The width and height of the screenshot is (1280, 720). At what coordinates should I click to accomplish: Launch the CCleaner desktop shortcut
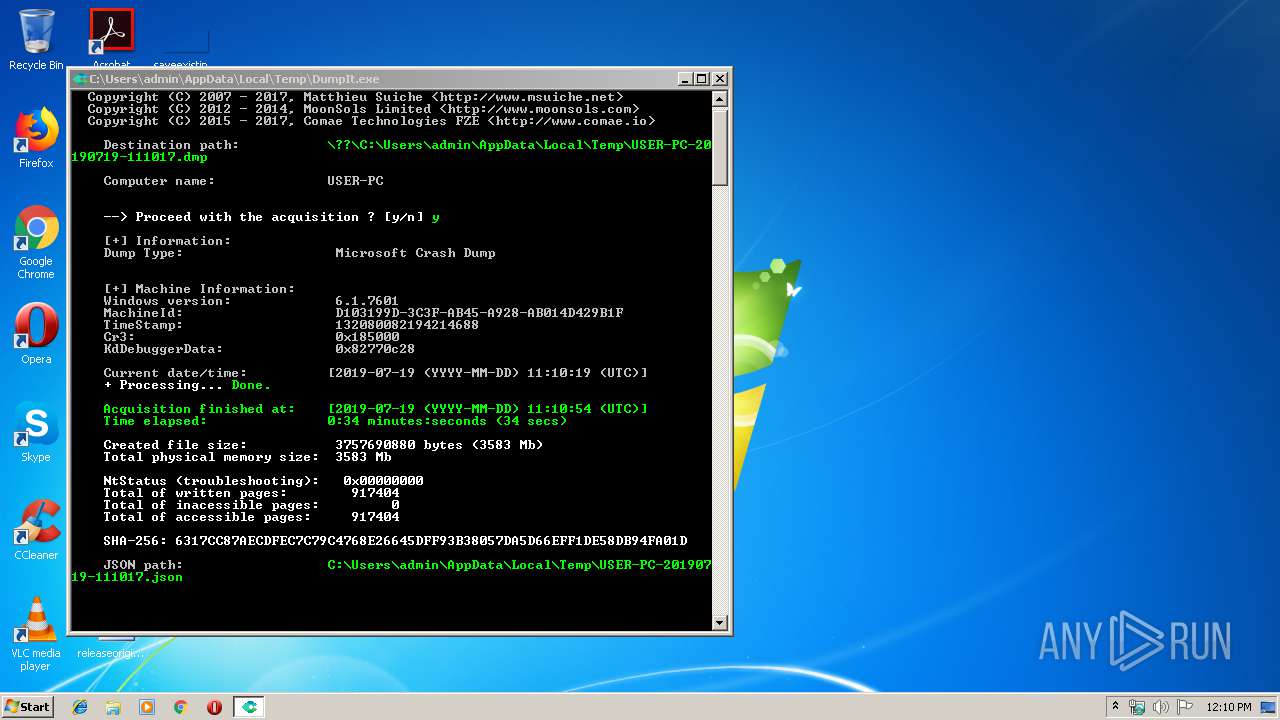coord(36,530)
